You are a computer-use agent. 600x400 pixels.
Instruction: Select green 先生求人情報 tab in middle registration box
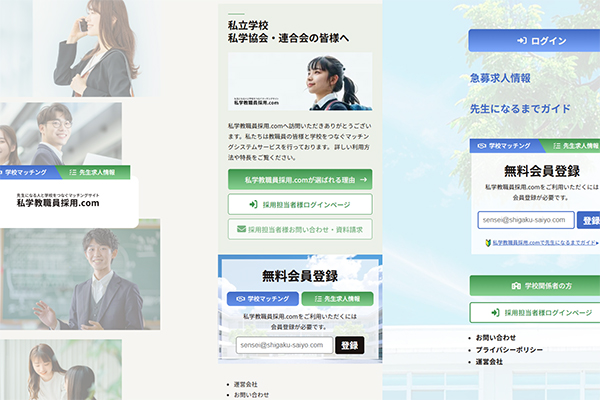tap(337, 299)
